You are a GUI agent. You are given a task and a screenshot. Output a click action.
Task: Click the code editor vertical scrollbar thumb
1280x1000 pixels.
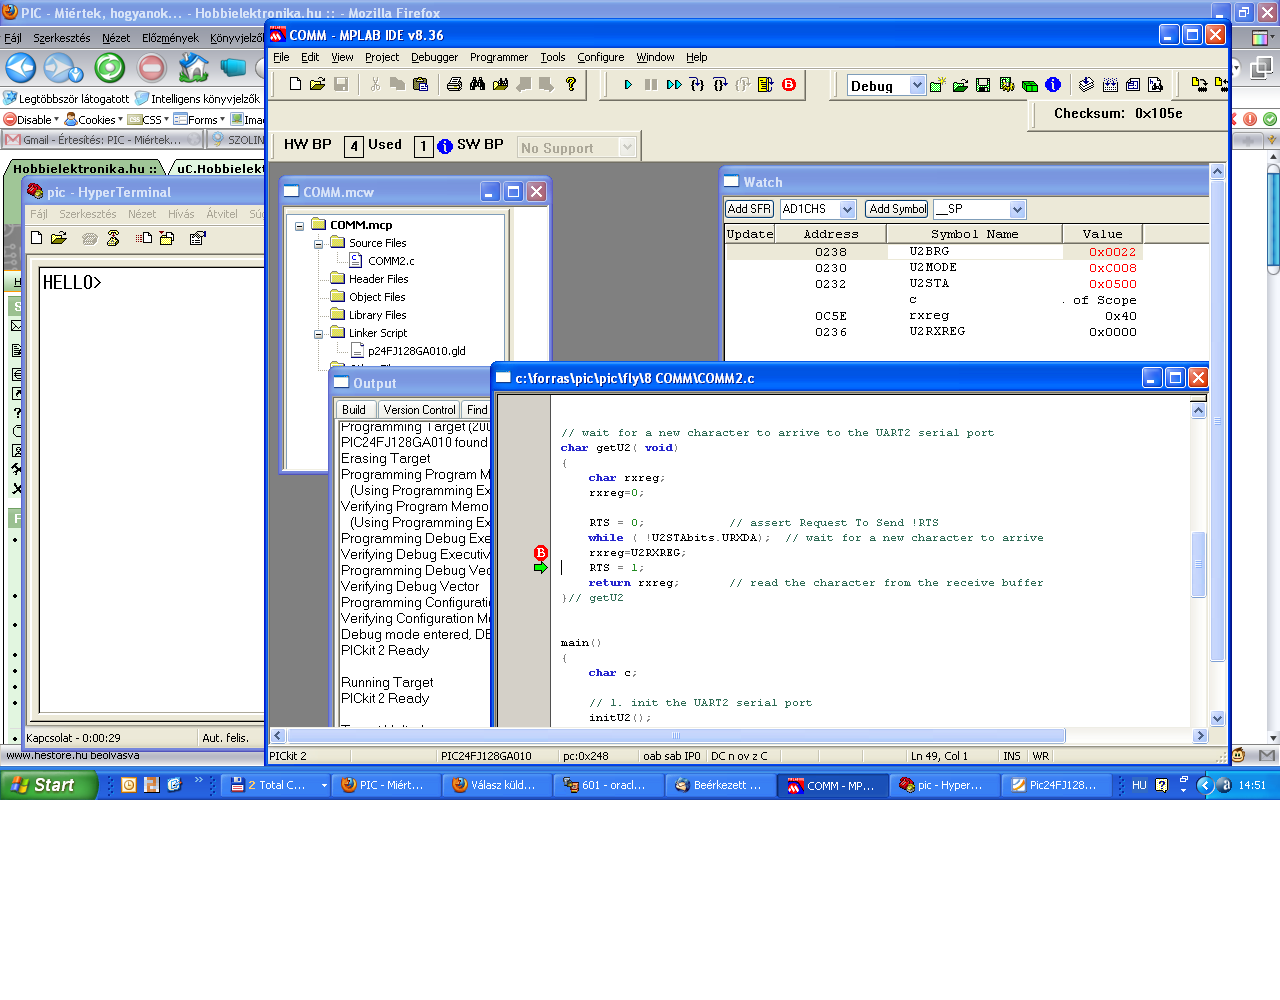click(x=1199, y=564)
